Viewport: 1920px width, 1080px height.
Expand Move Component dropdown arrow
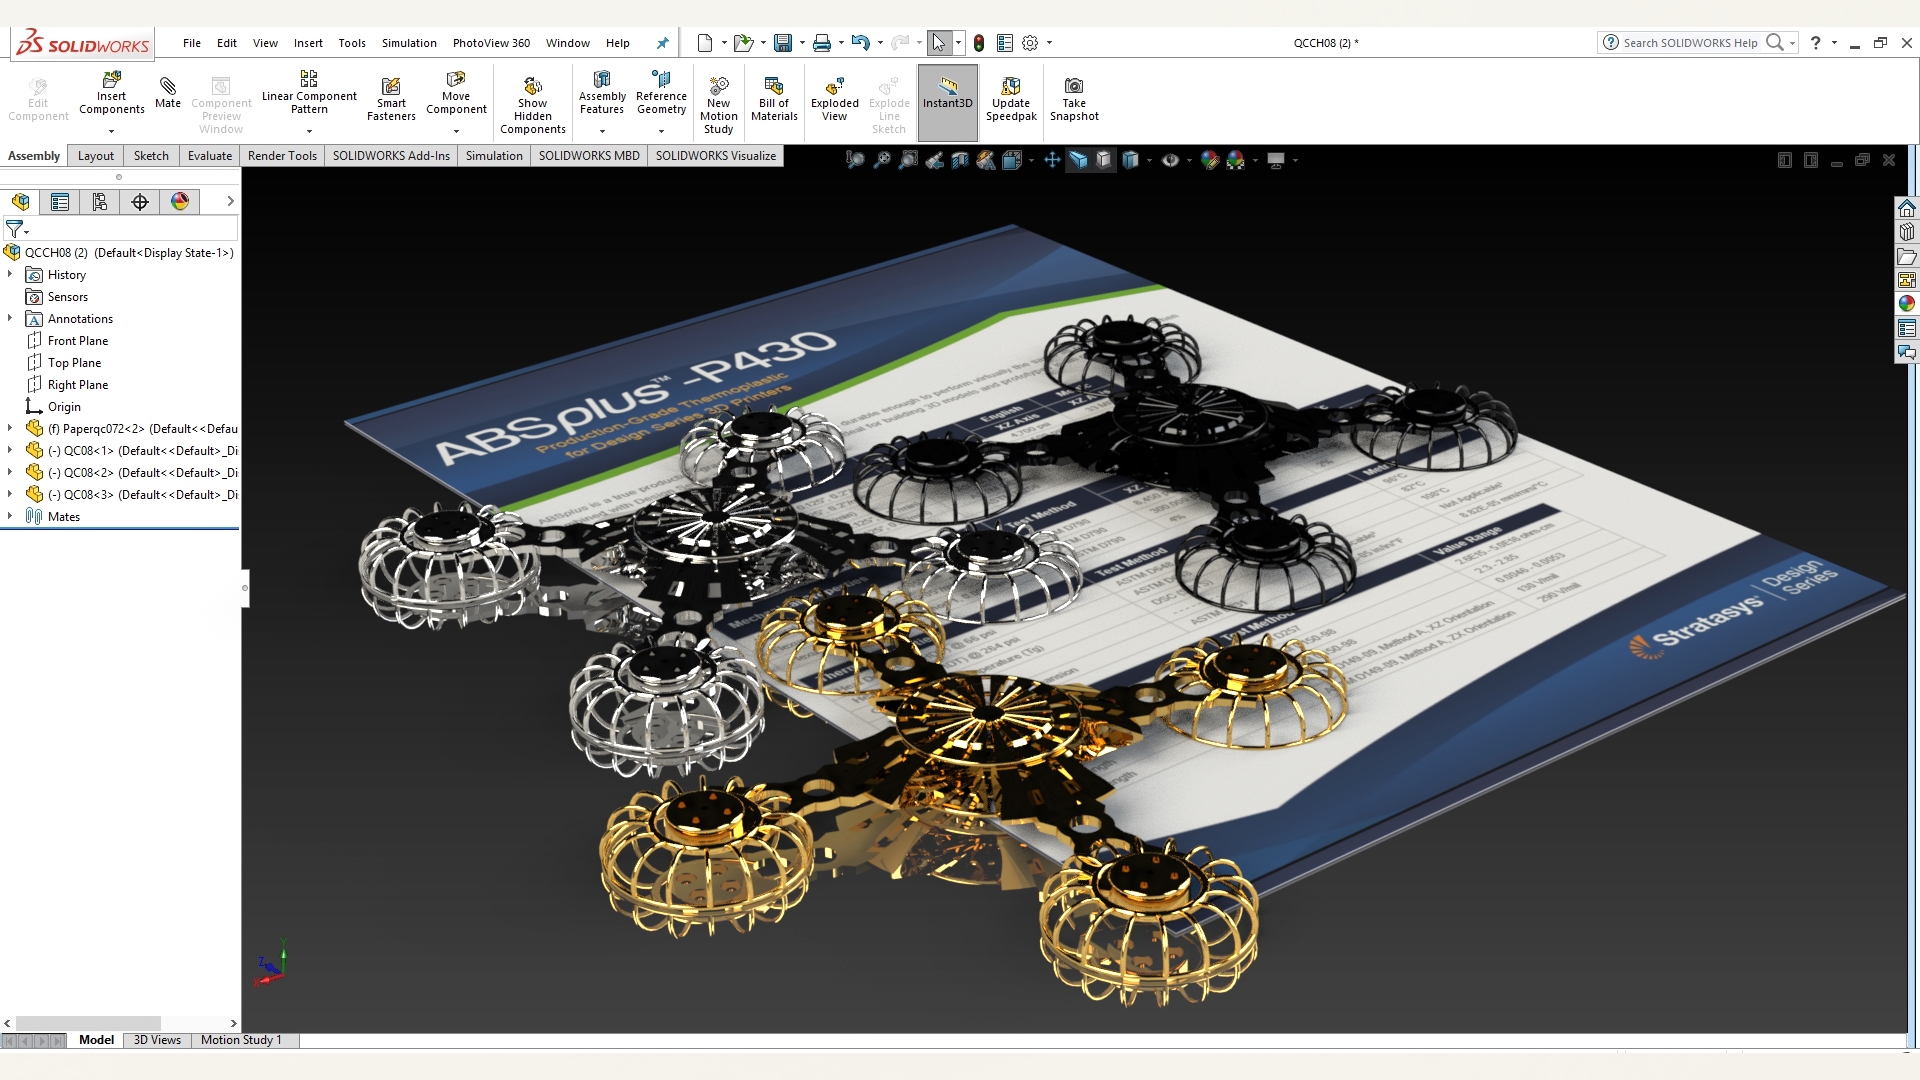456,131
